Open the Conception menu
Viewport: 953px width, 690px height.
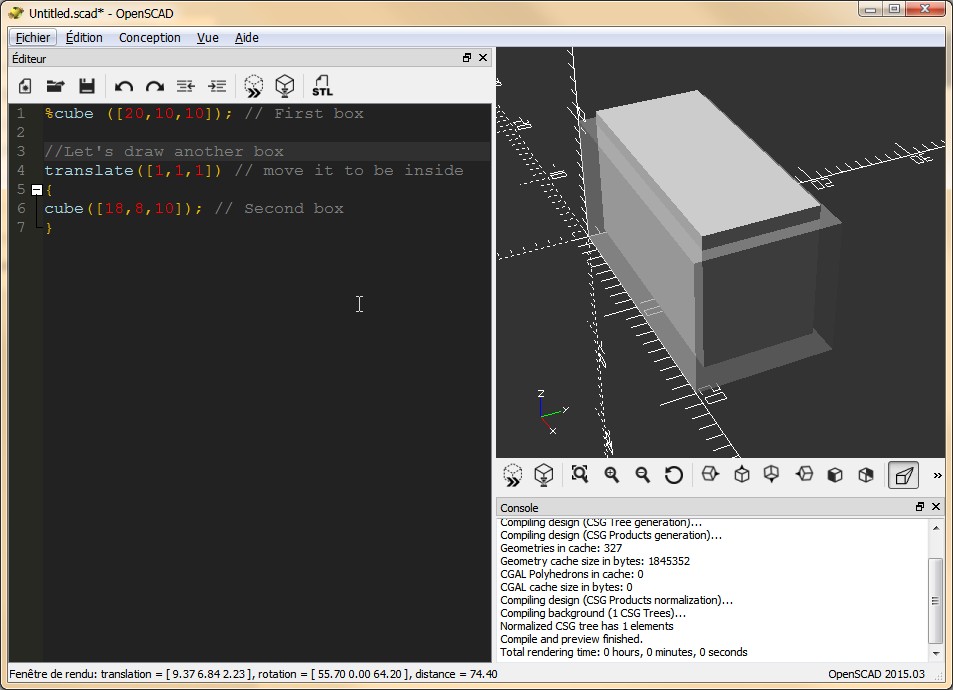pyautogui.click(x=150, y=38)
